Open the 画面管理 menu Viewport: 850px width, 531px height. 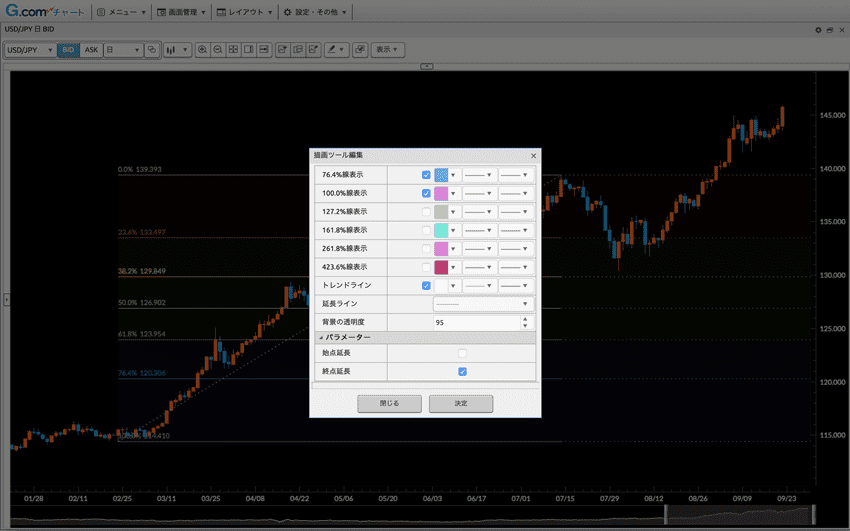(x=181, y=12)
